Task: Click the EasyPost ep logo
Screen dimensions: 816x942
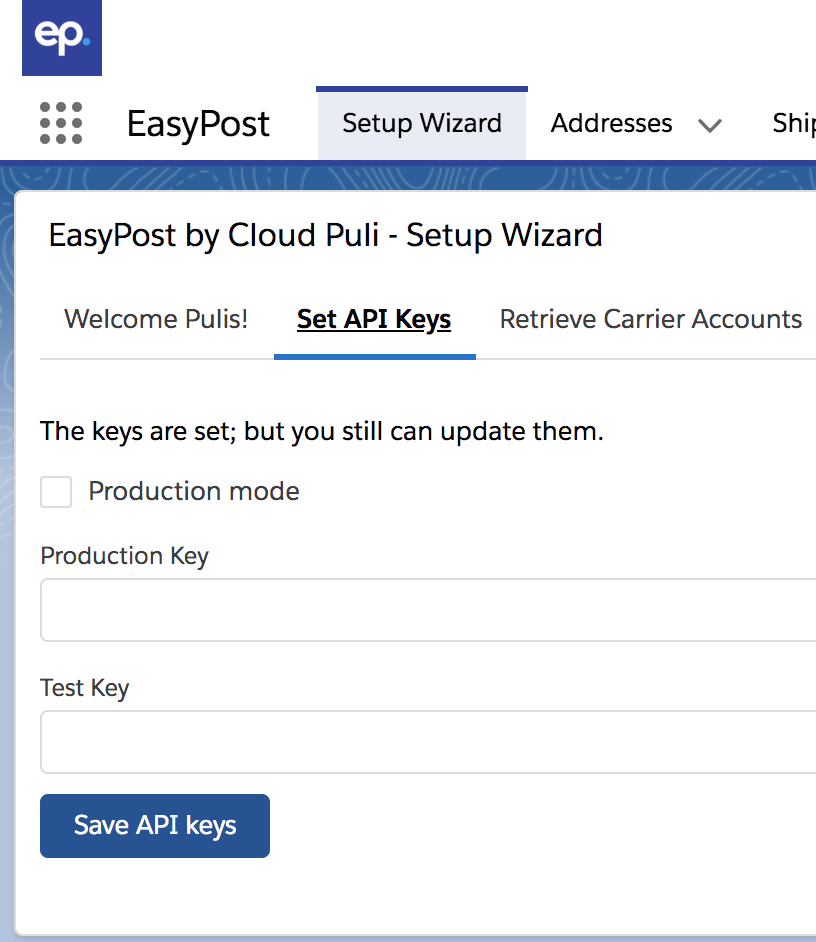Action: (62, 38)
